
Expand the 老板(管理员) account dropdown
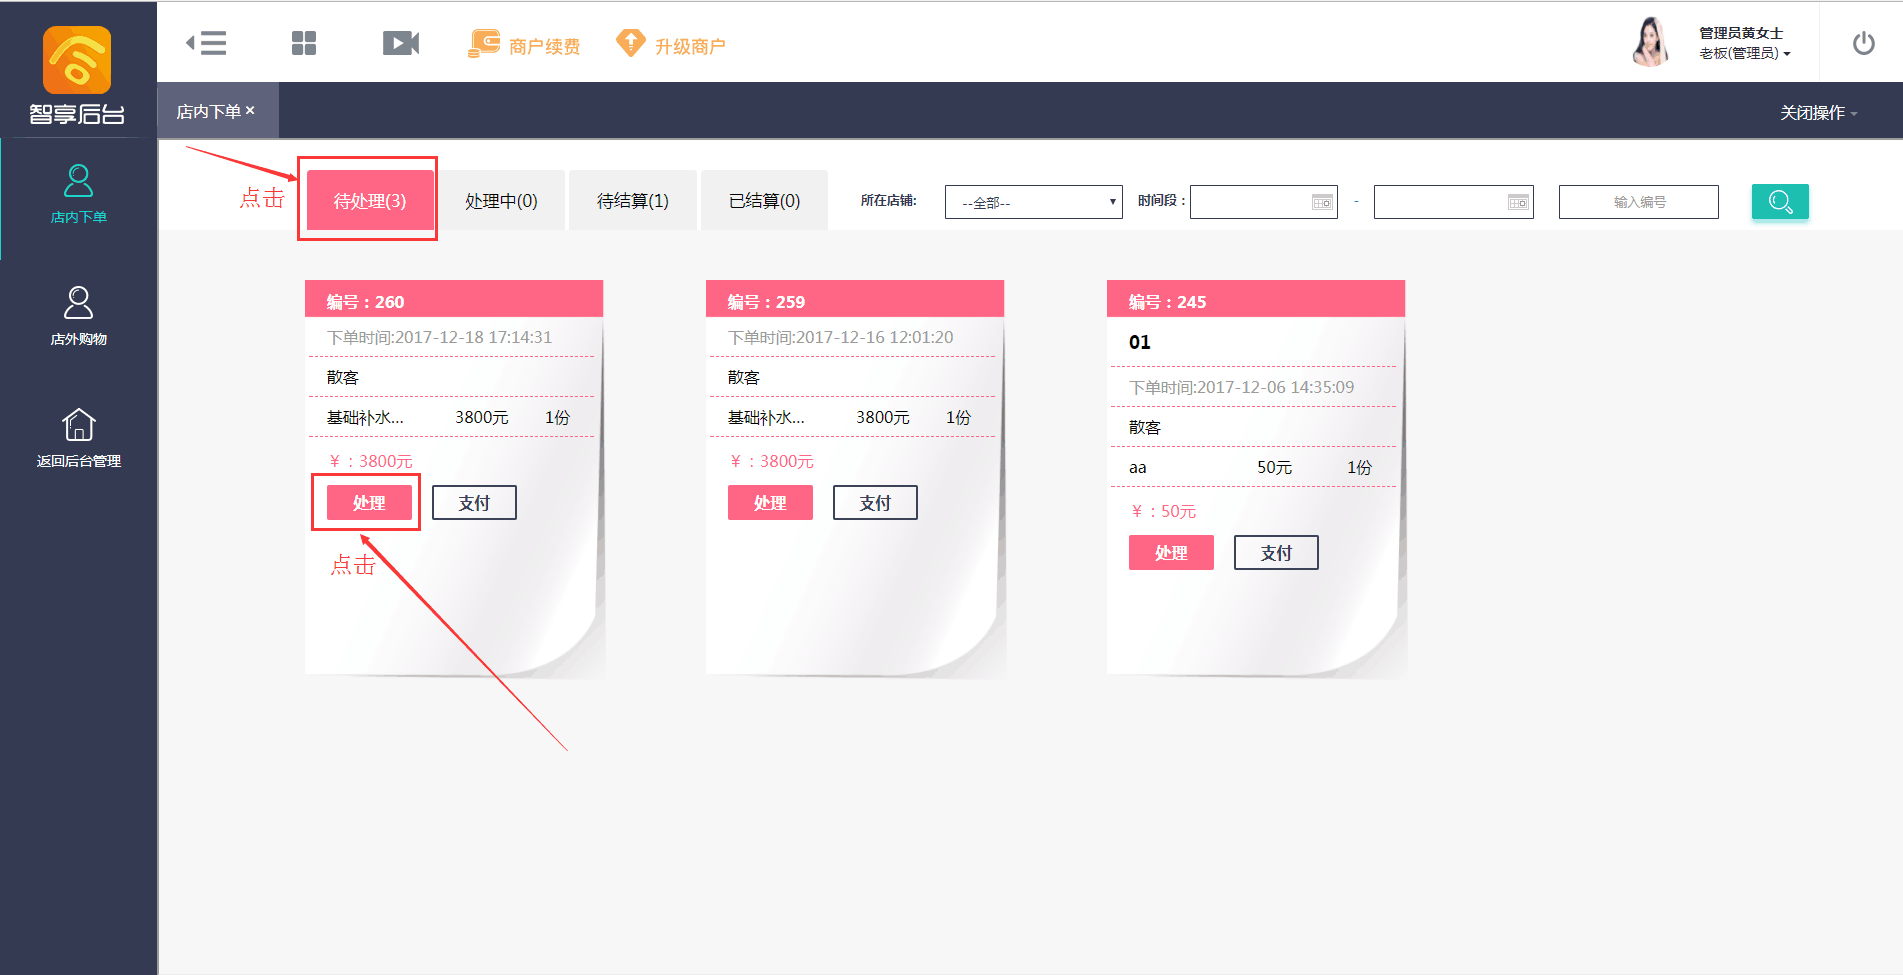(x=1745, y=53)
